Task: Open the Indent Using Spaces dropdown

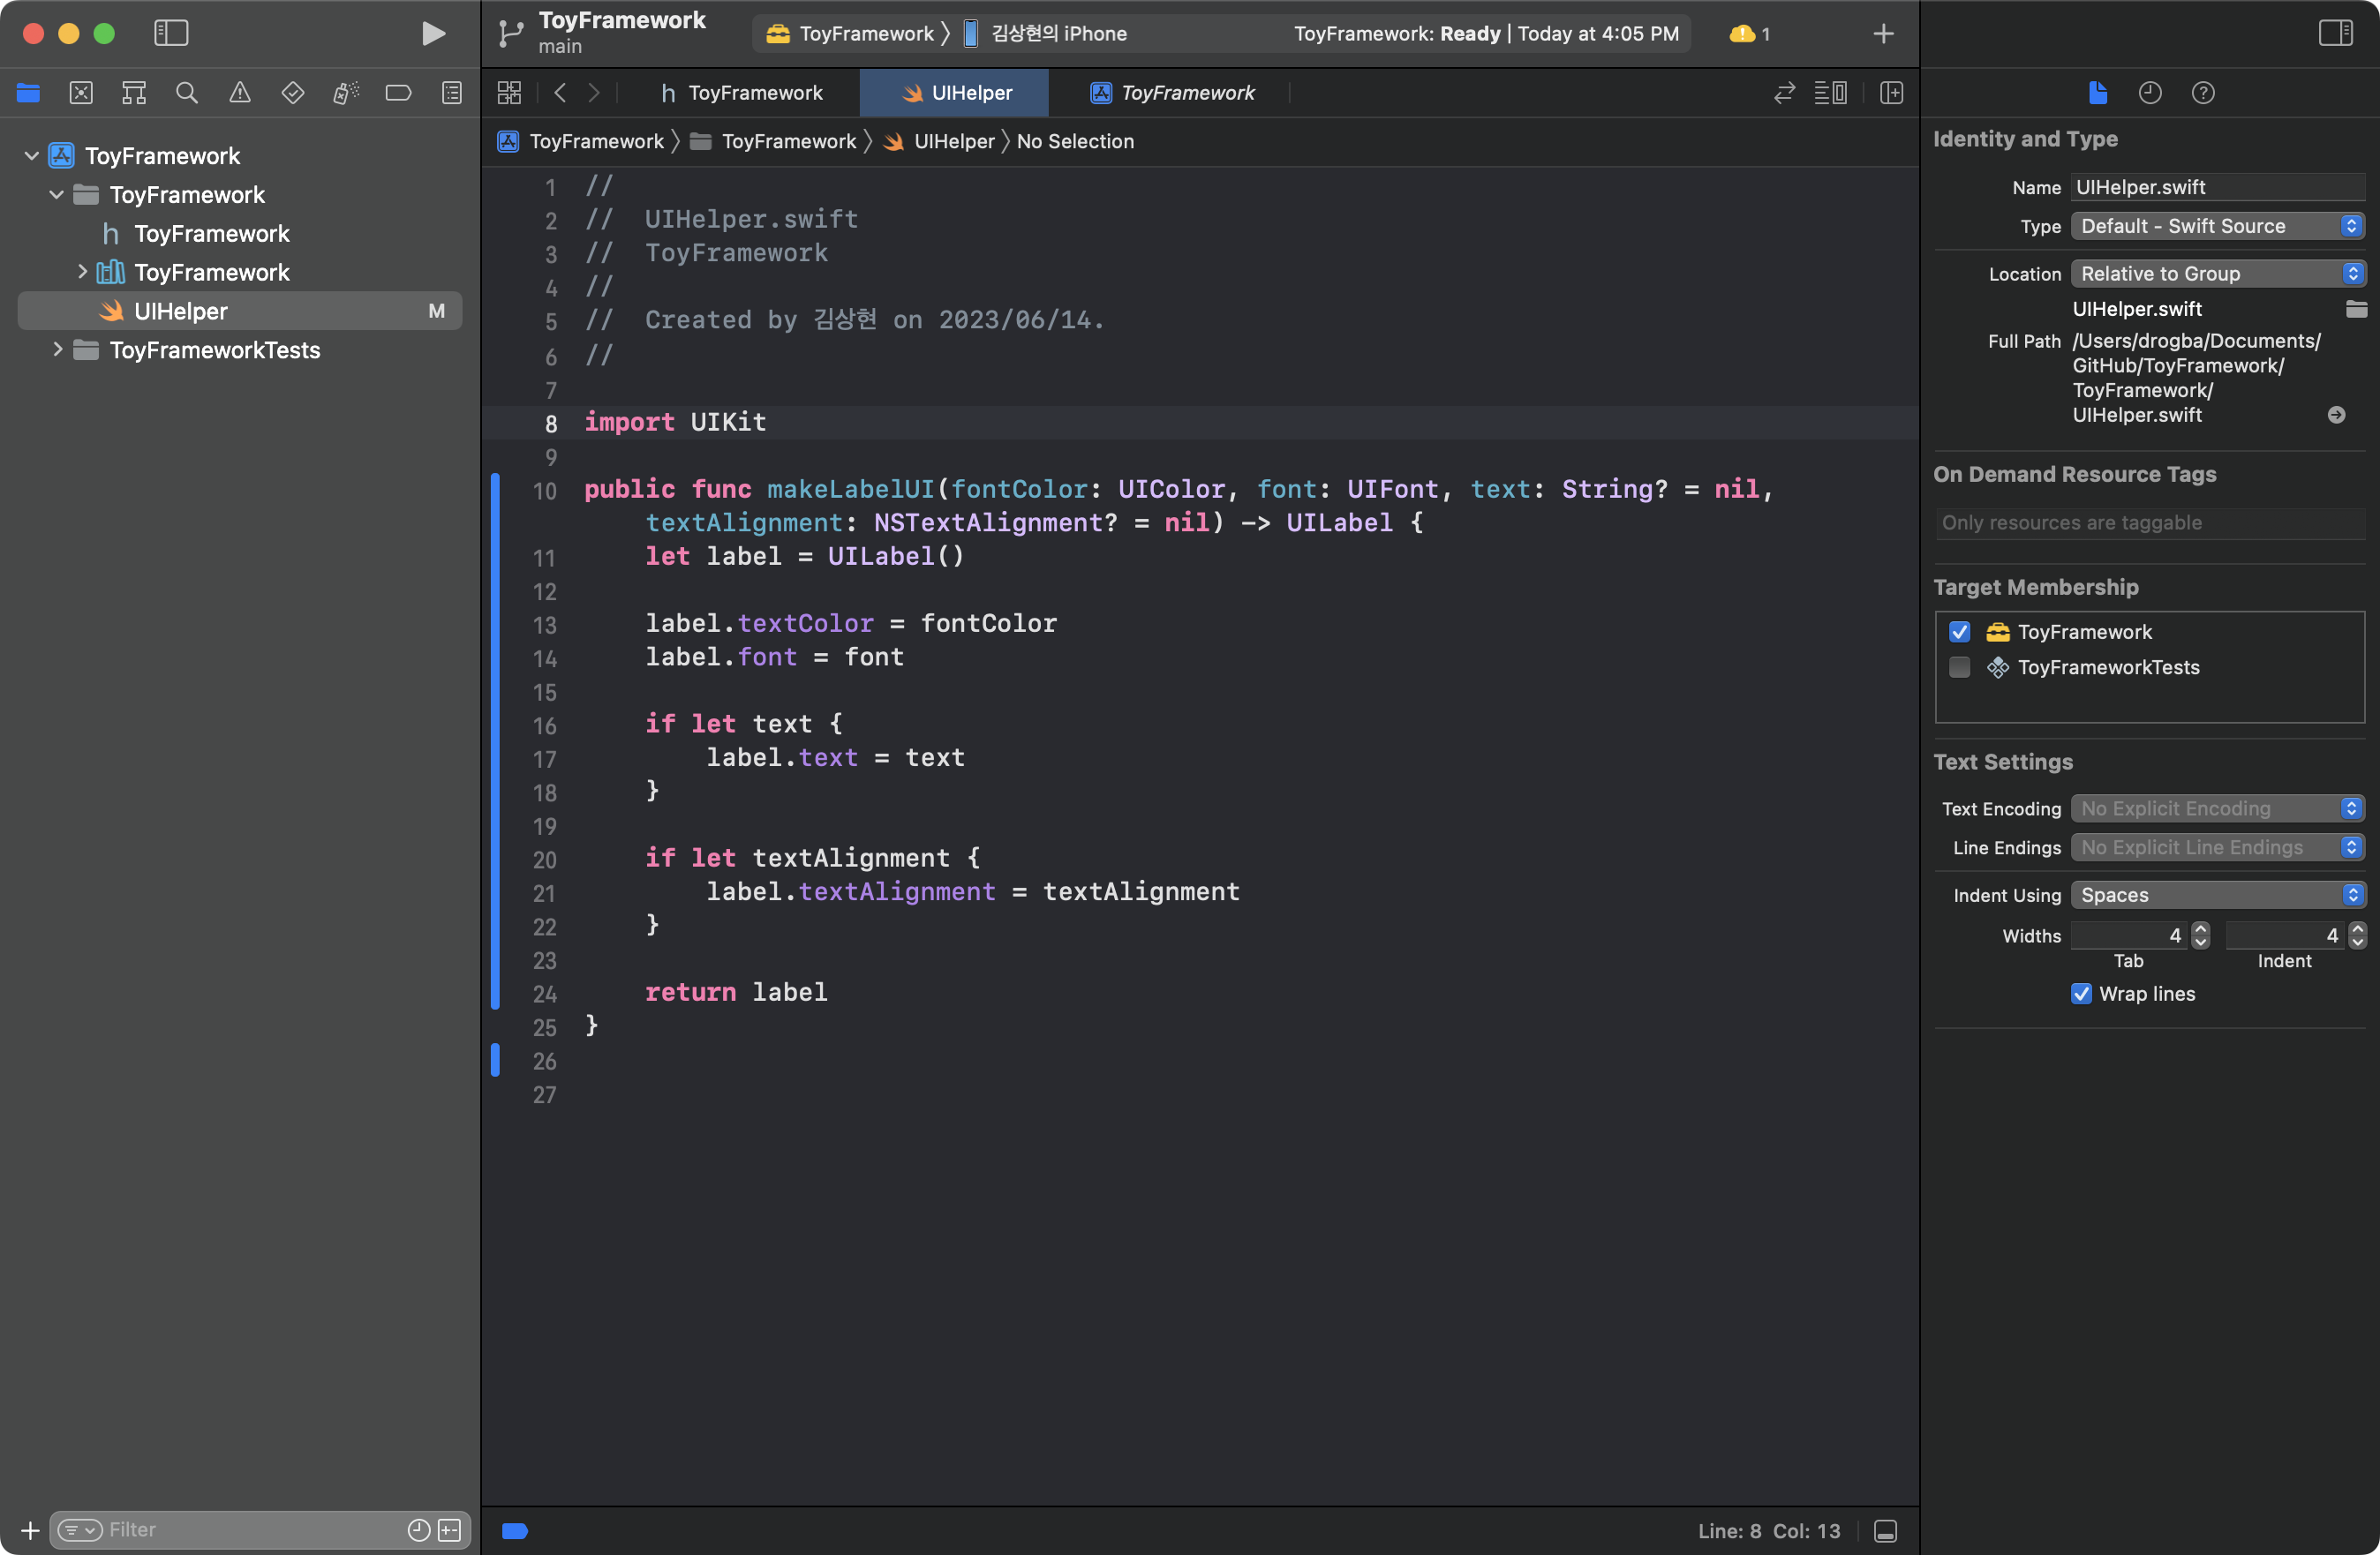Action: click(2216, 895)
